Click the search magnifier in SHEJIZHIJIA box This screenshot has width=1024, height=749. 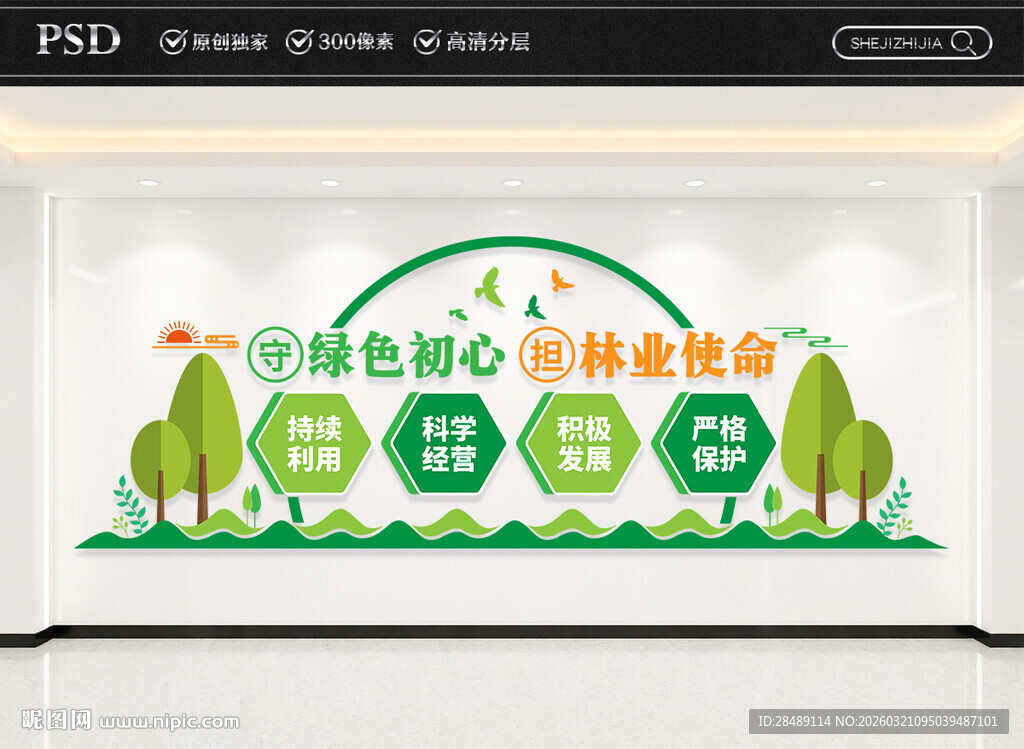tap(963, 43)
